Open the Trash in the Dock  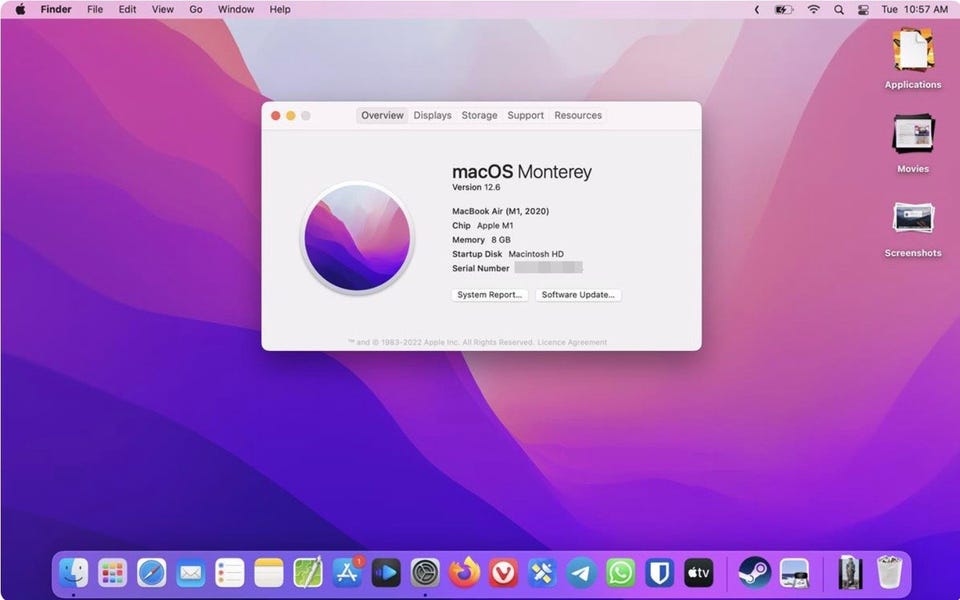tap(889, 573)
